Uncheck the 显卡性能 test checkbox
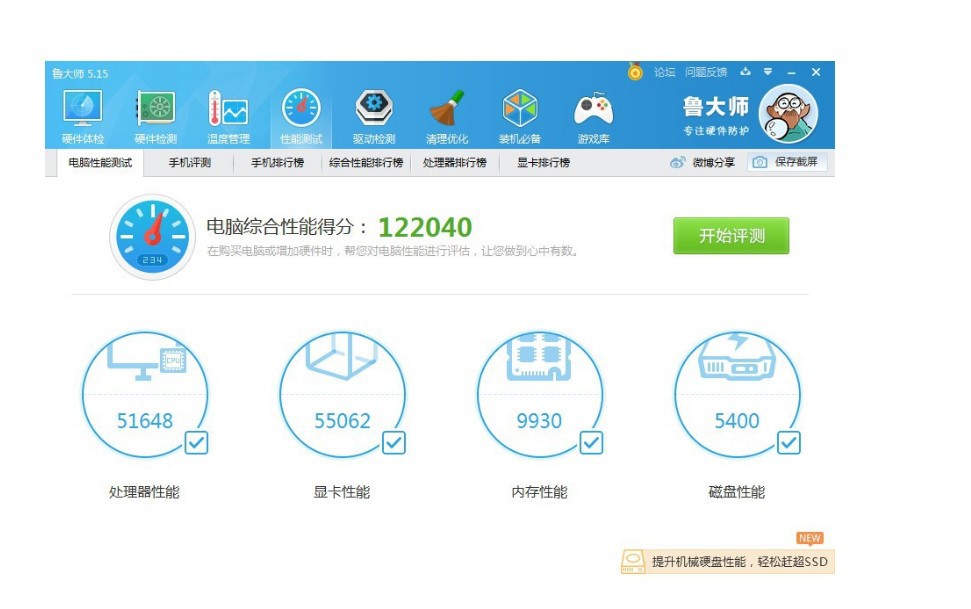 click(394, 443)
